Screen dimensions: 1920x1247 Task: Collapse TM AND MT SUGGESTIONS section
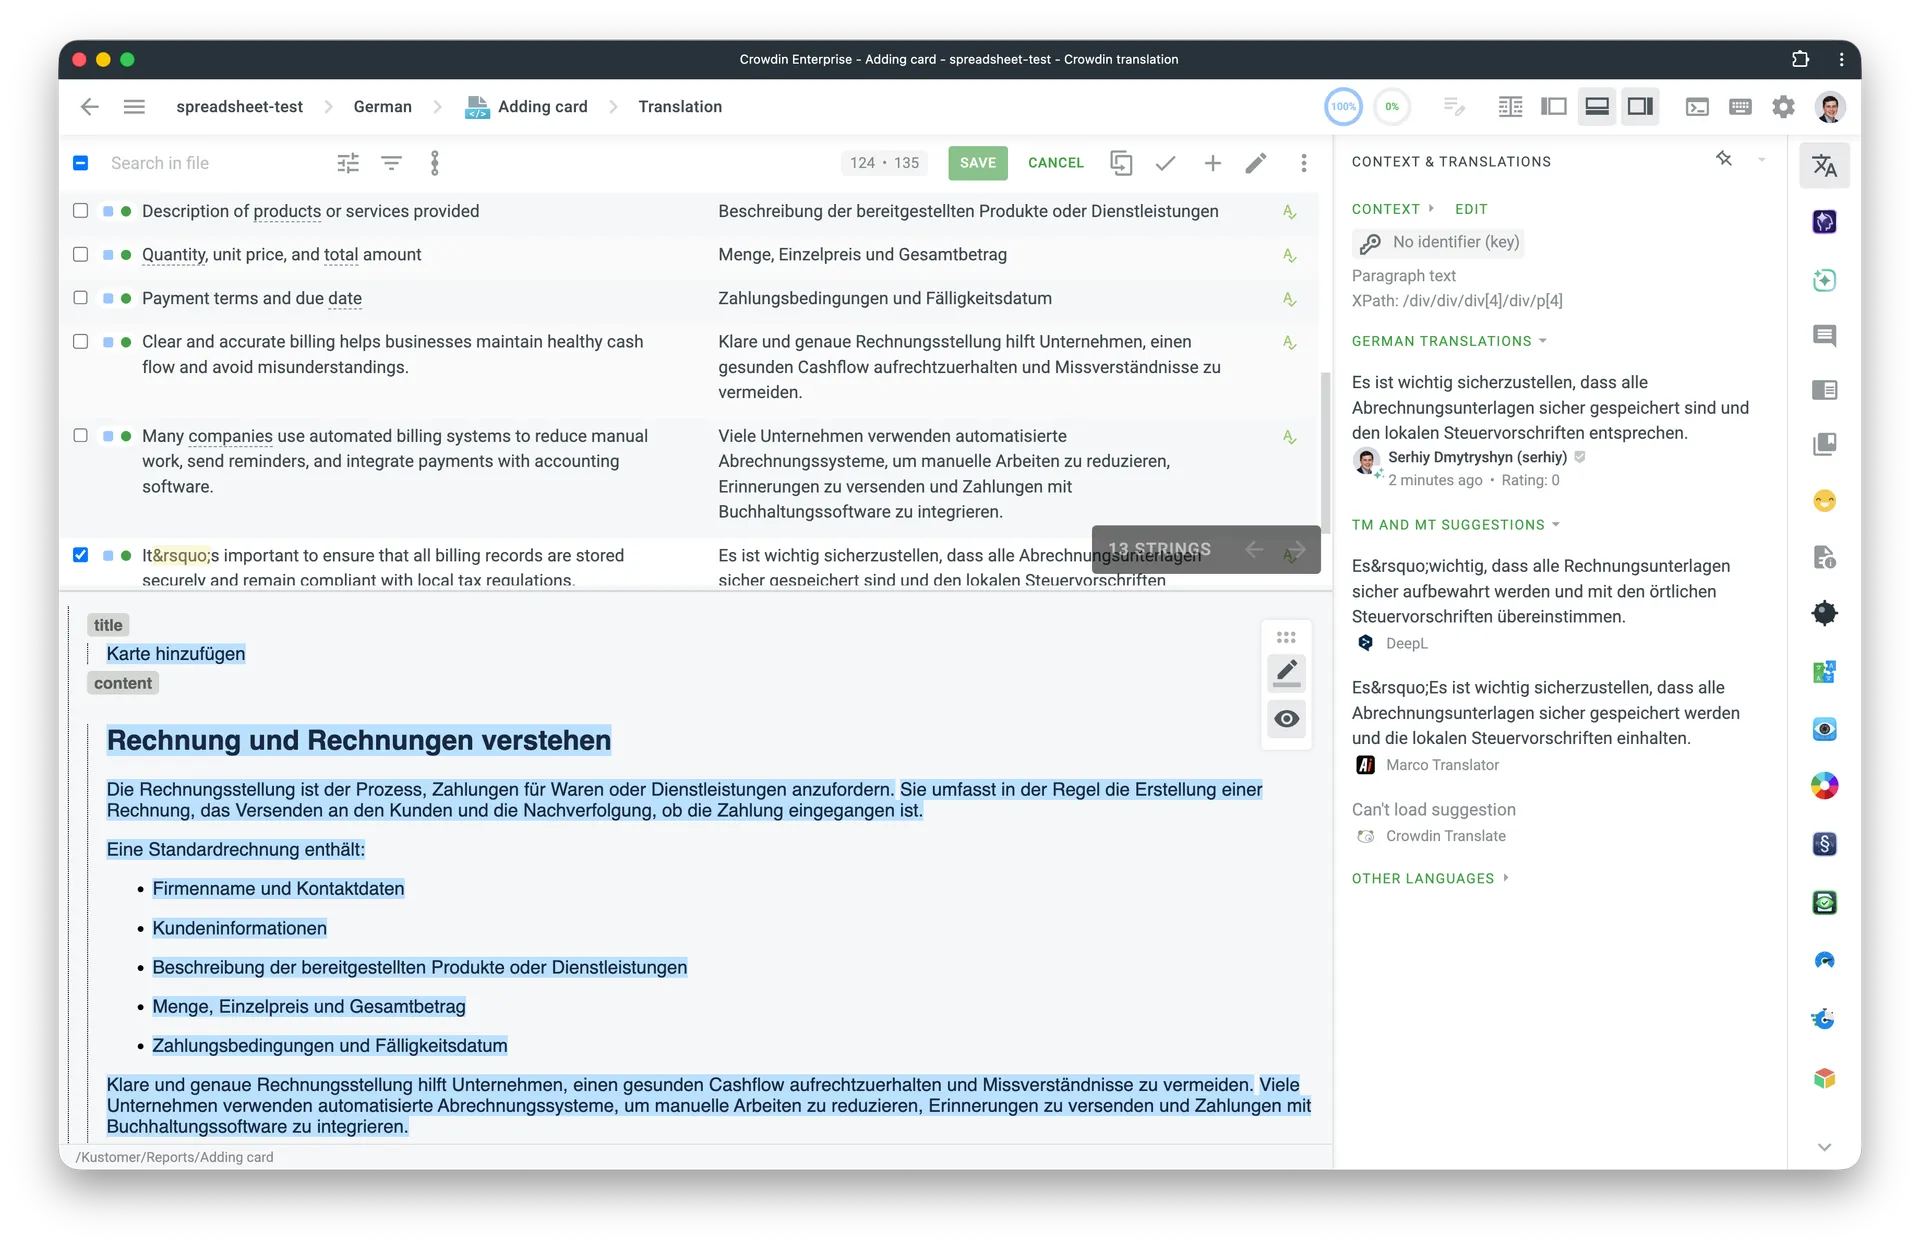pos(1556,524)
